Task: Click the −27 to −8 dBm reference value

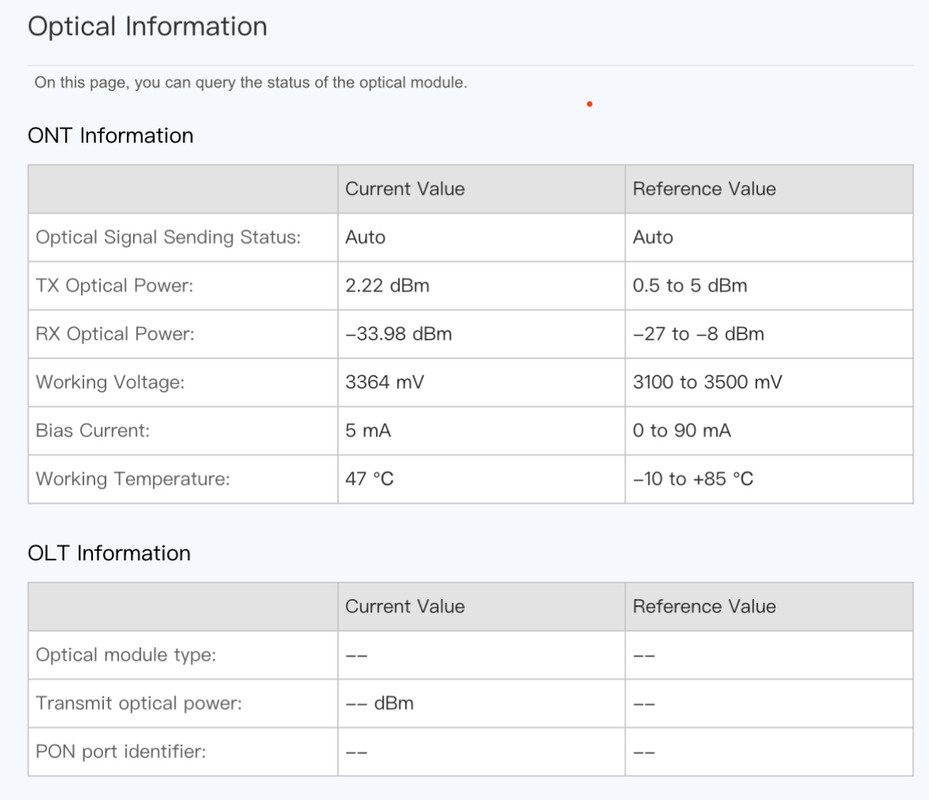Action: click(698, 334)
